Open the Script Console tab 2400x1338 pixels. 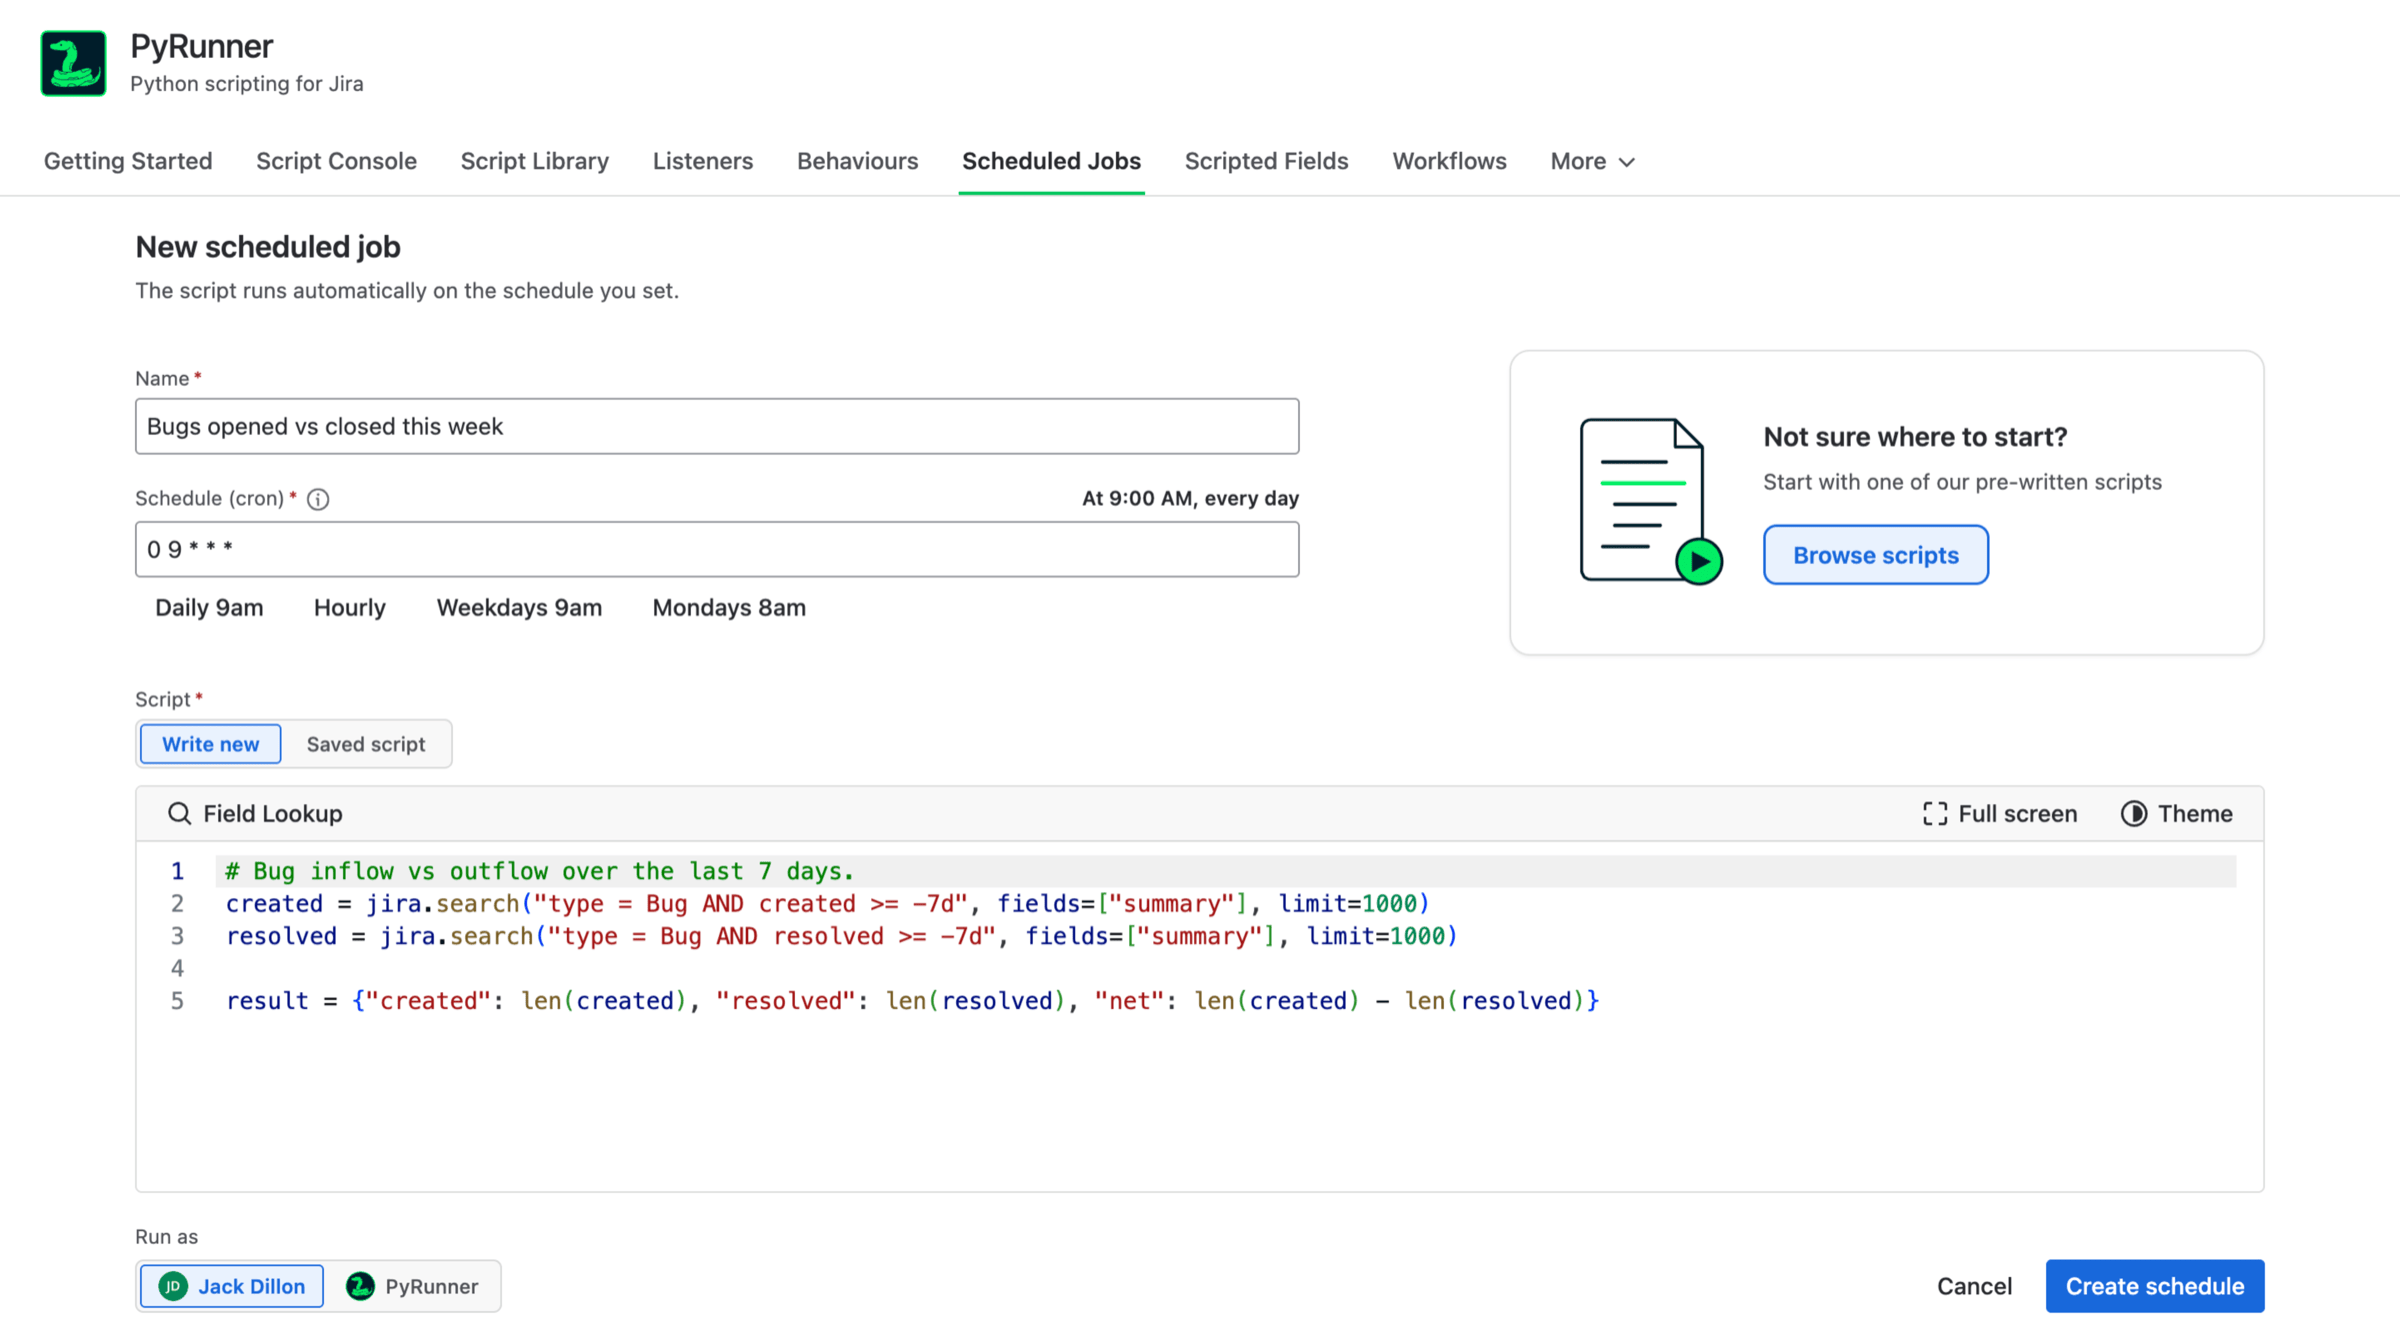[x=336, y=161]
